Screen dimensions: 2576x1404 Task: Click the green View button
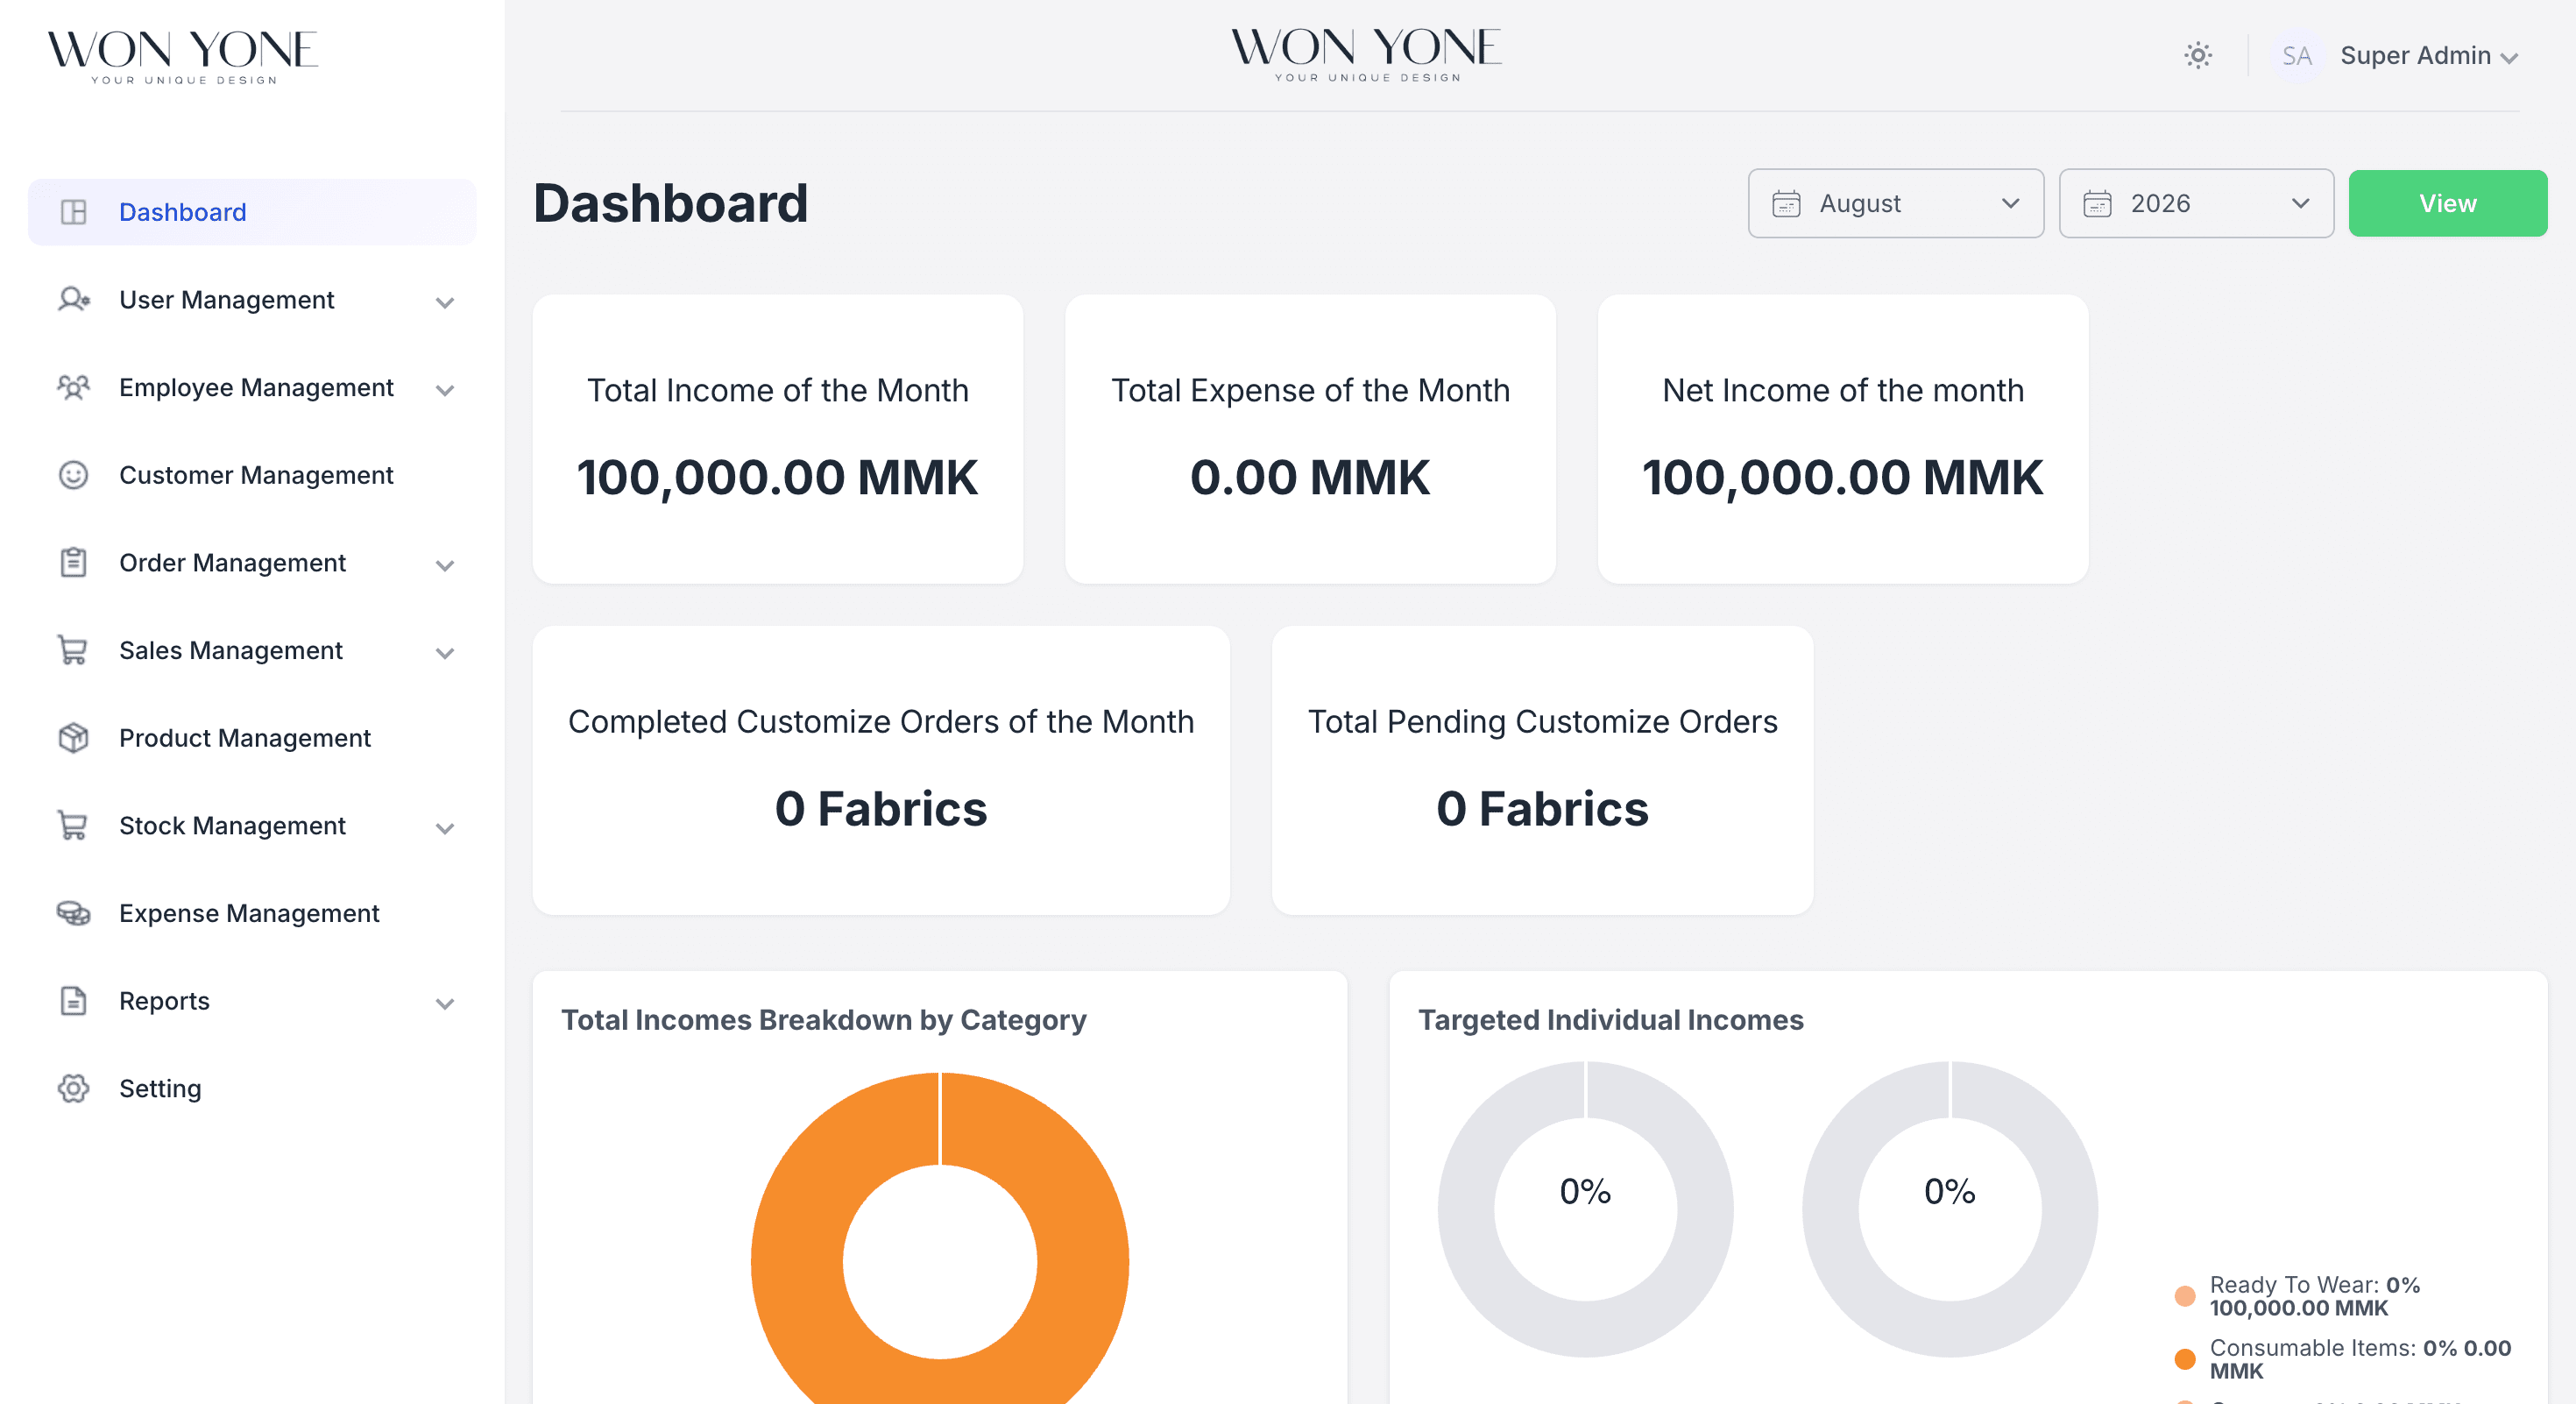click(2447, 204)
